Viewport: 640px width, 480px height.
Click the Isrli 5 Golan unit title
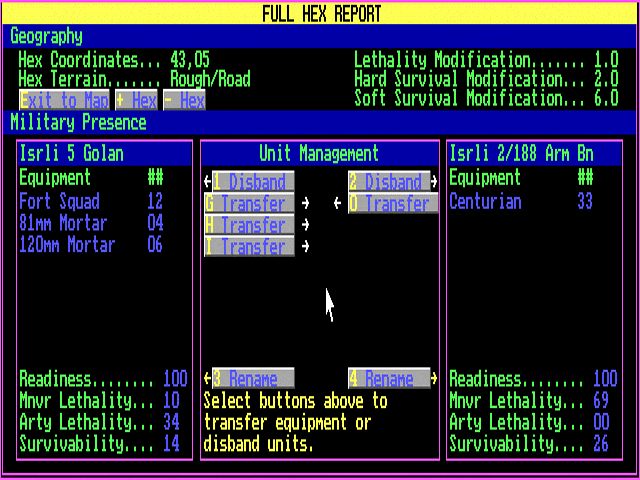coord(70,153)
